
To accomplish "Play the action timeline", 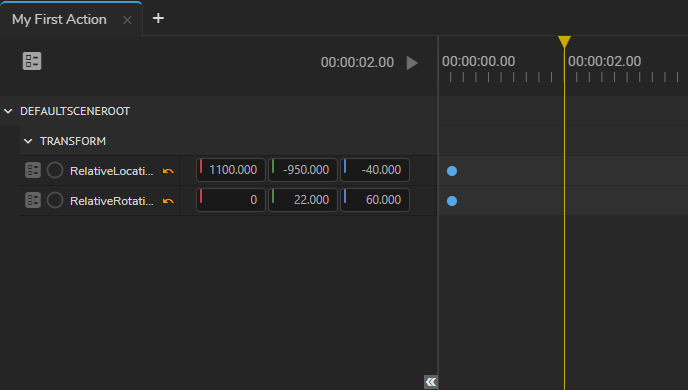I will coord(412,63).
